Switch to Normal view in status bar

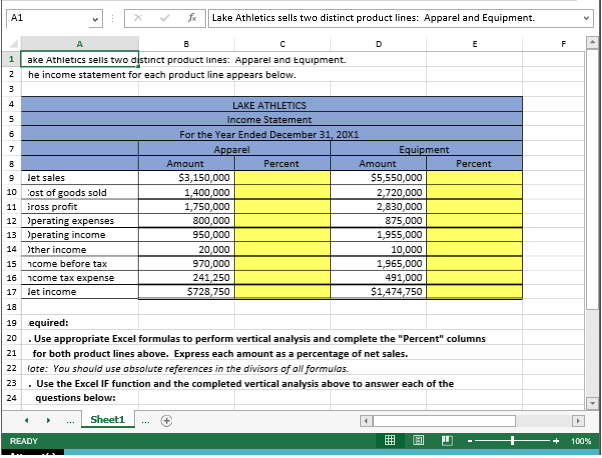point(387,441)
